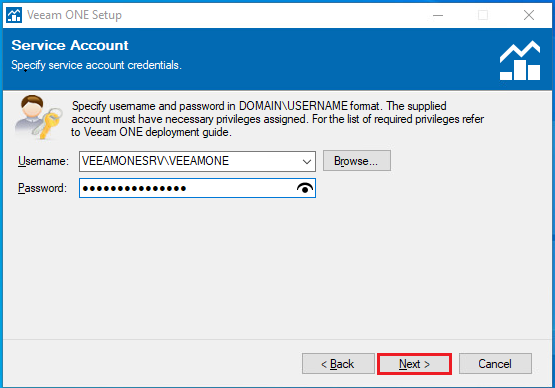Cancel the Veeam ONE setup
This screenshot has width=555, height=388.
495,364
